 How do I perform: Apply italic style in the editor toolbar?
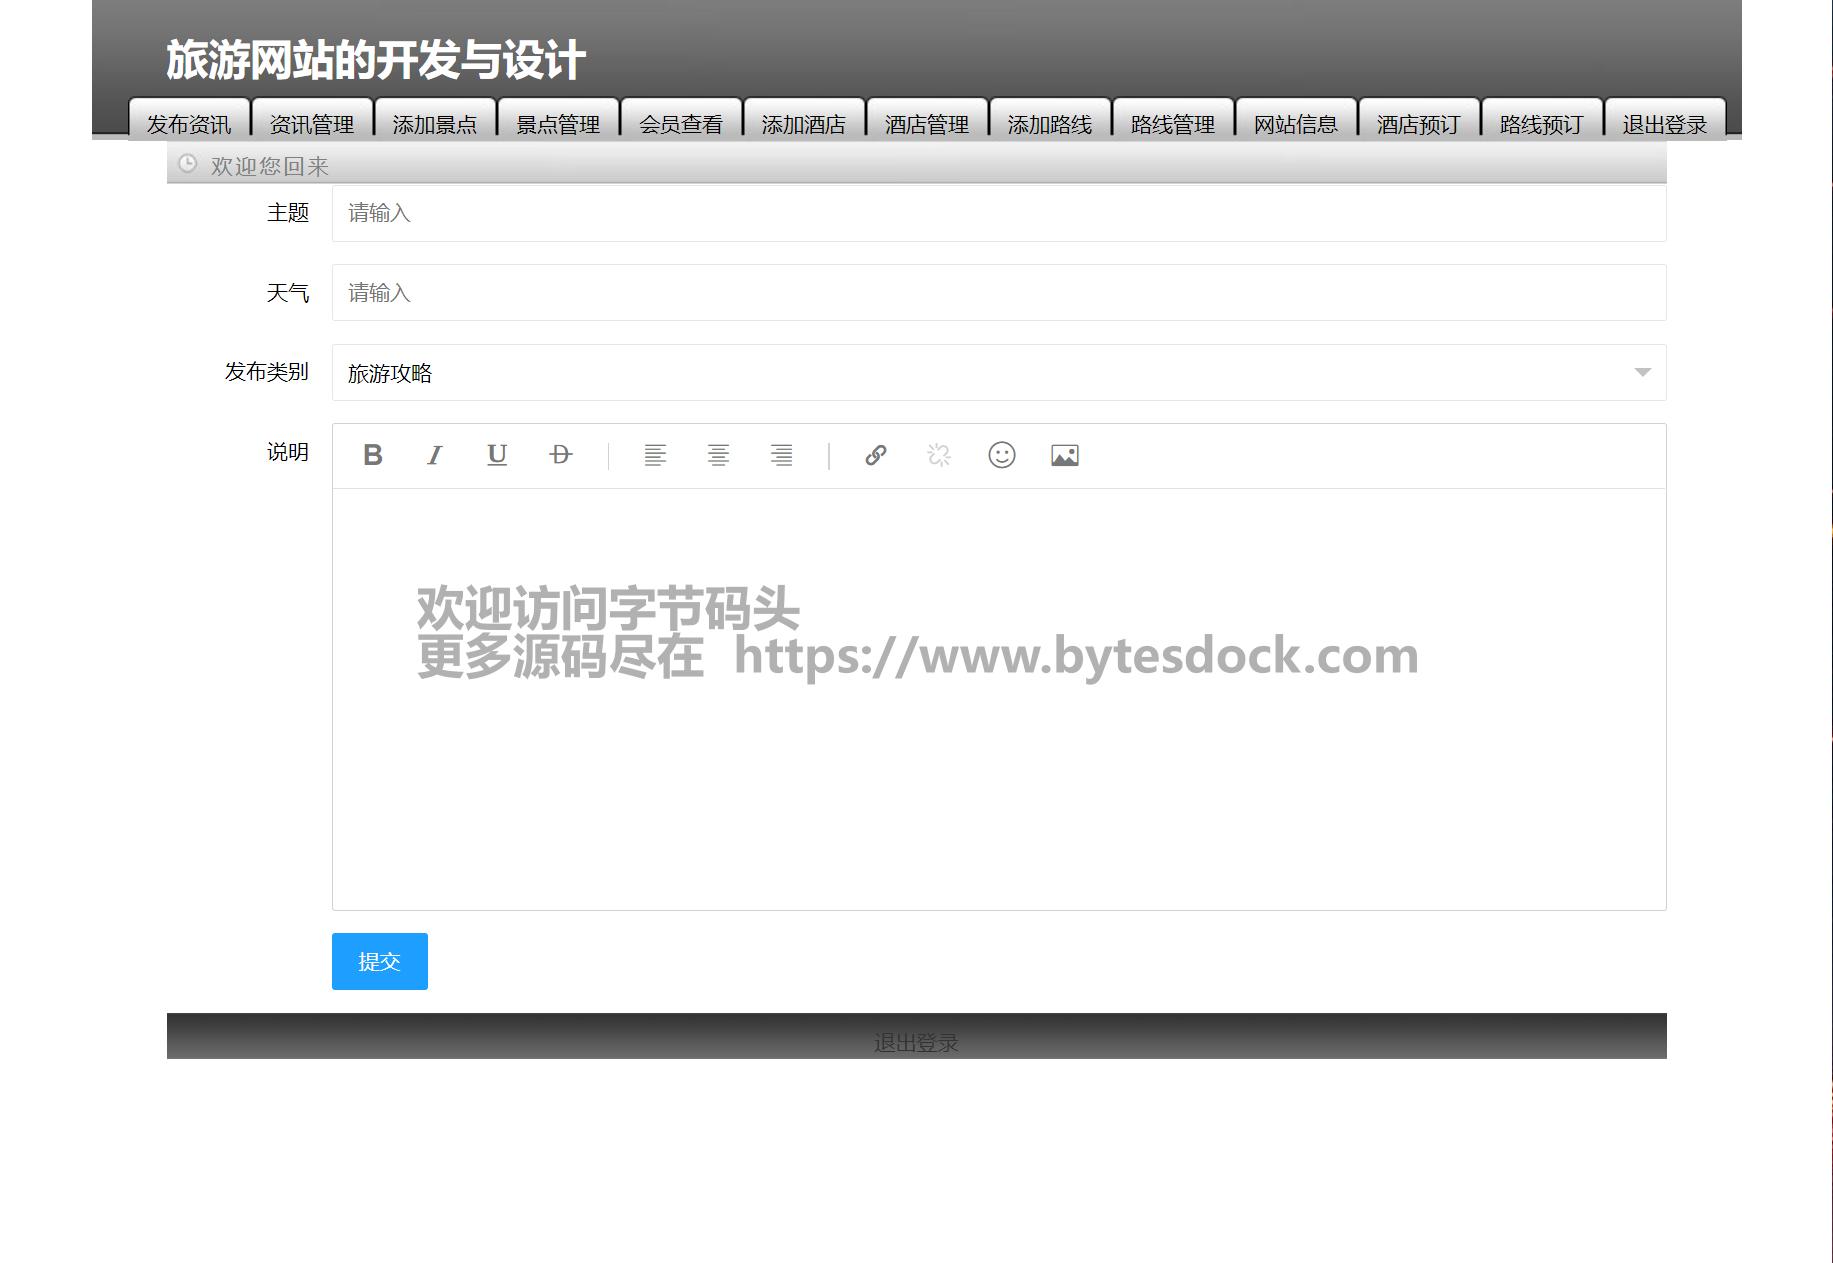tap(434, 456)
